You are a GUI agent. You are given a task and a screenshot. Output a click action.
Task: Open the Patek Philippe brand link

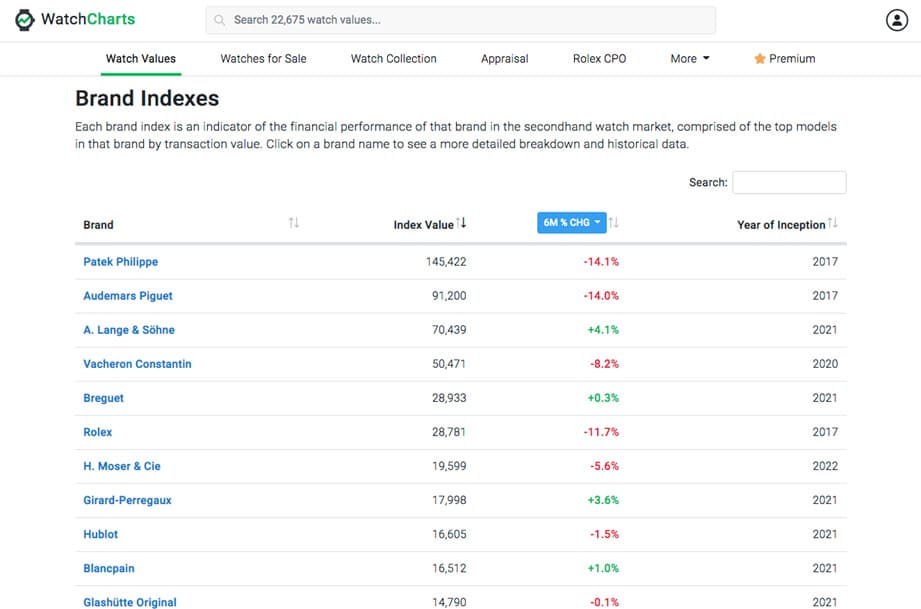pos(121,262)
